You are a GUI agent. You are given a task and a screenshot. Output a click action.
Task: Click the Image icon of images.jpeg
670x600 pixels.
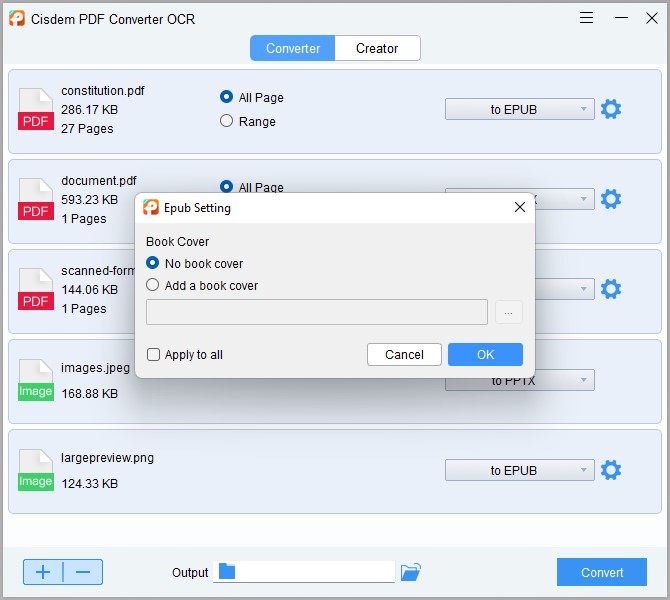36,380
